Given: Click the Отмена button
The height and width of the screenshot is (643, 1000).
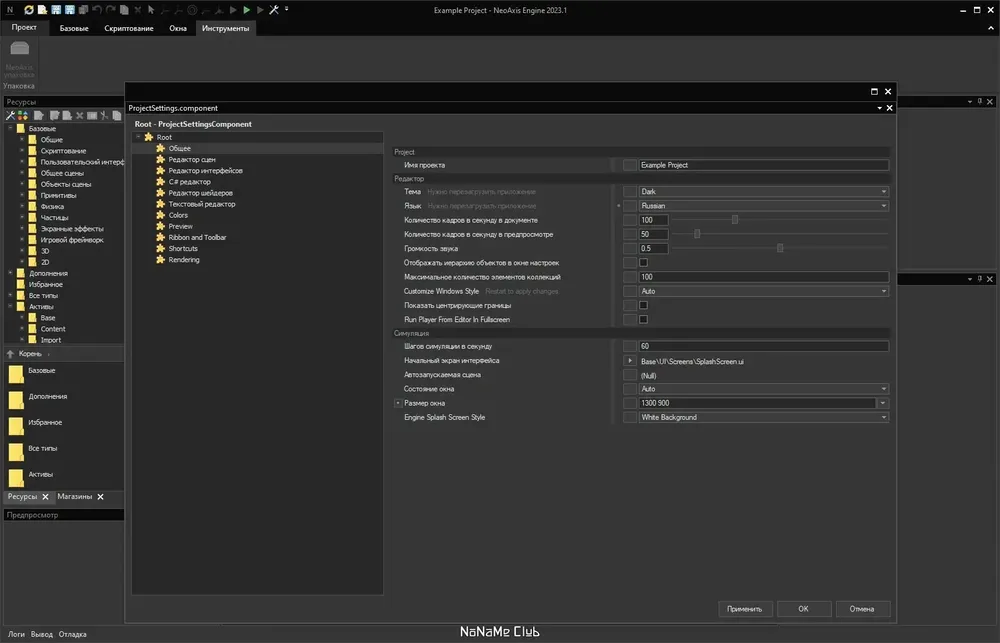Looking at the screenshot, I should (x=862, y=609).
